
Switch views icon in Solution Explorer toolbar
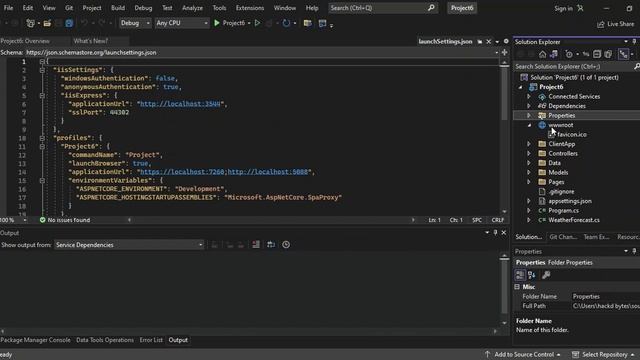[554, 54]
